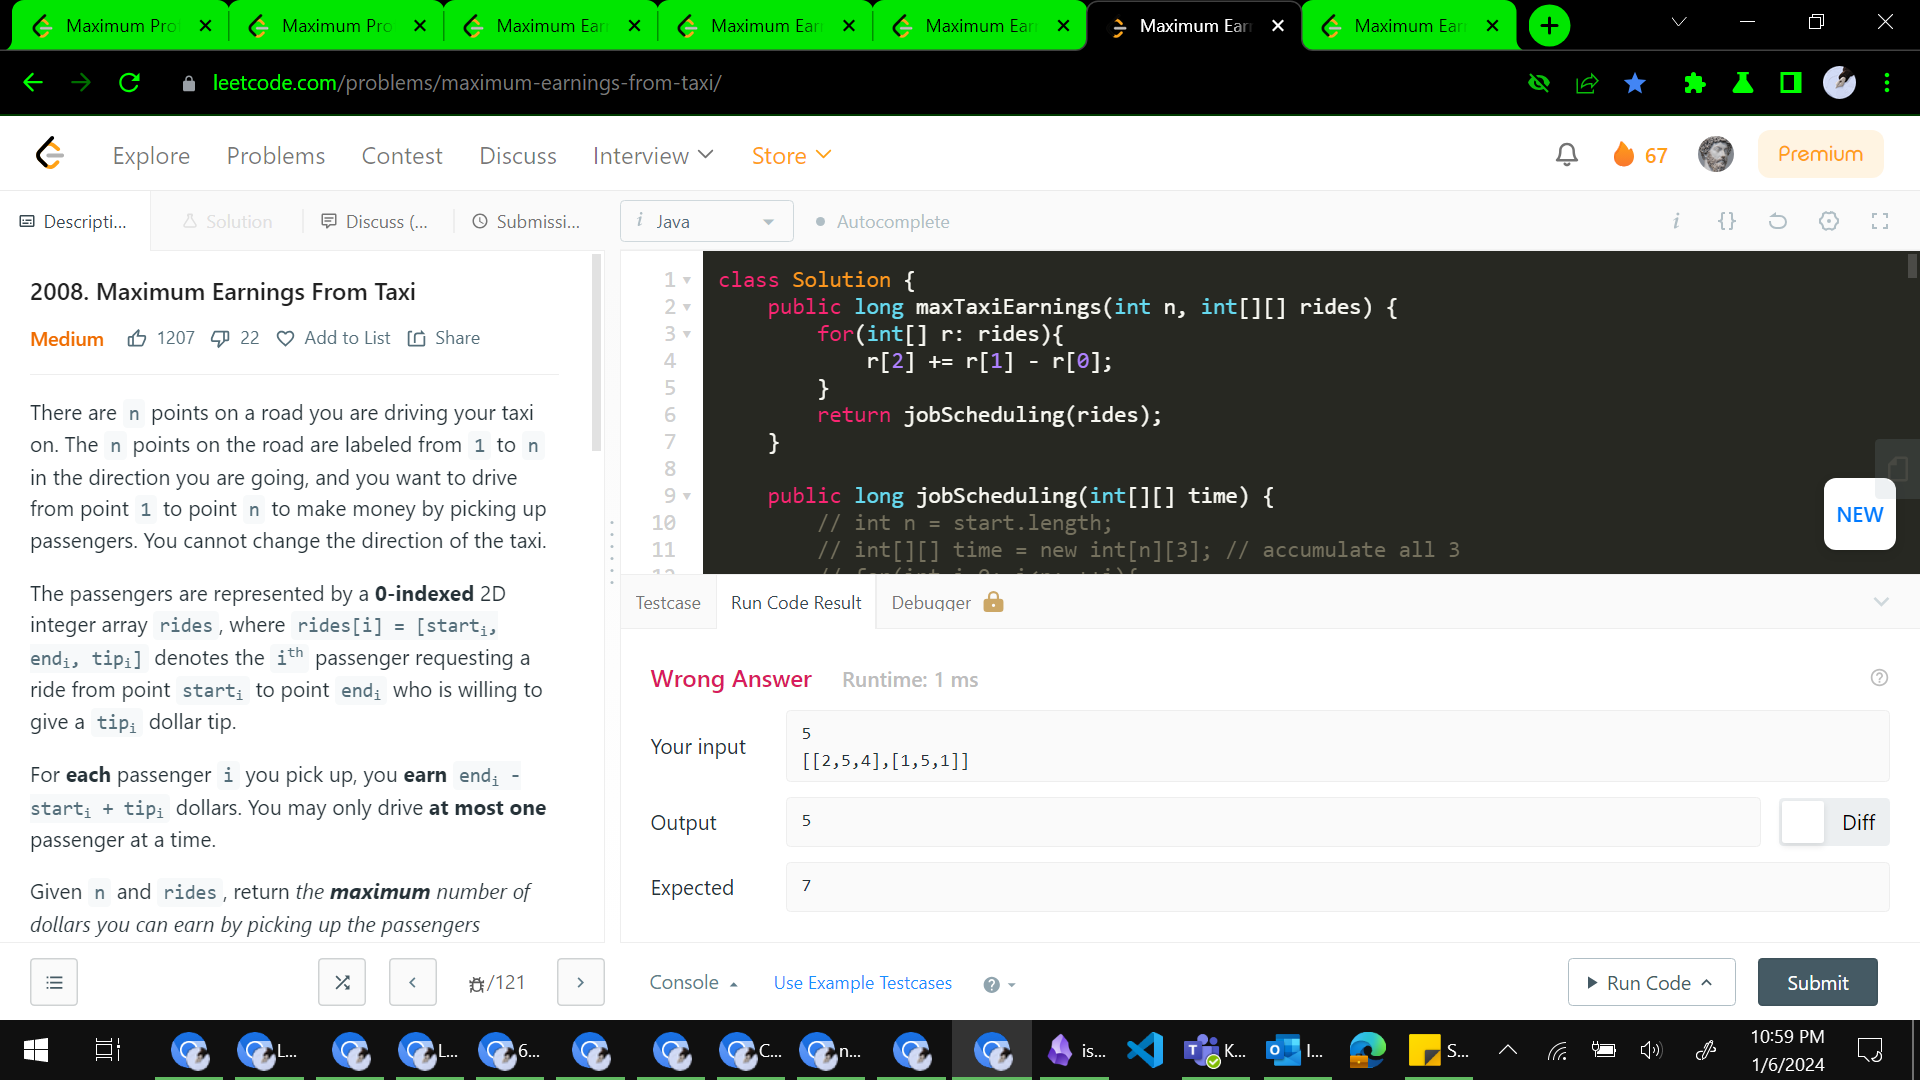Image resolution: width=1920 pixels, height=1080 pixels.
Task: Open Visual Studio Code from taskbar
Action: pos(1145,1050)
